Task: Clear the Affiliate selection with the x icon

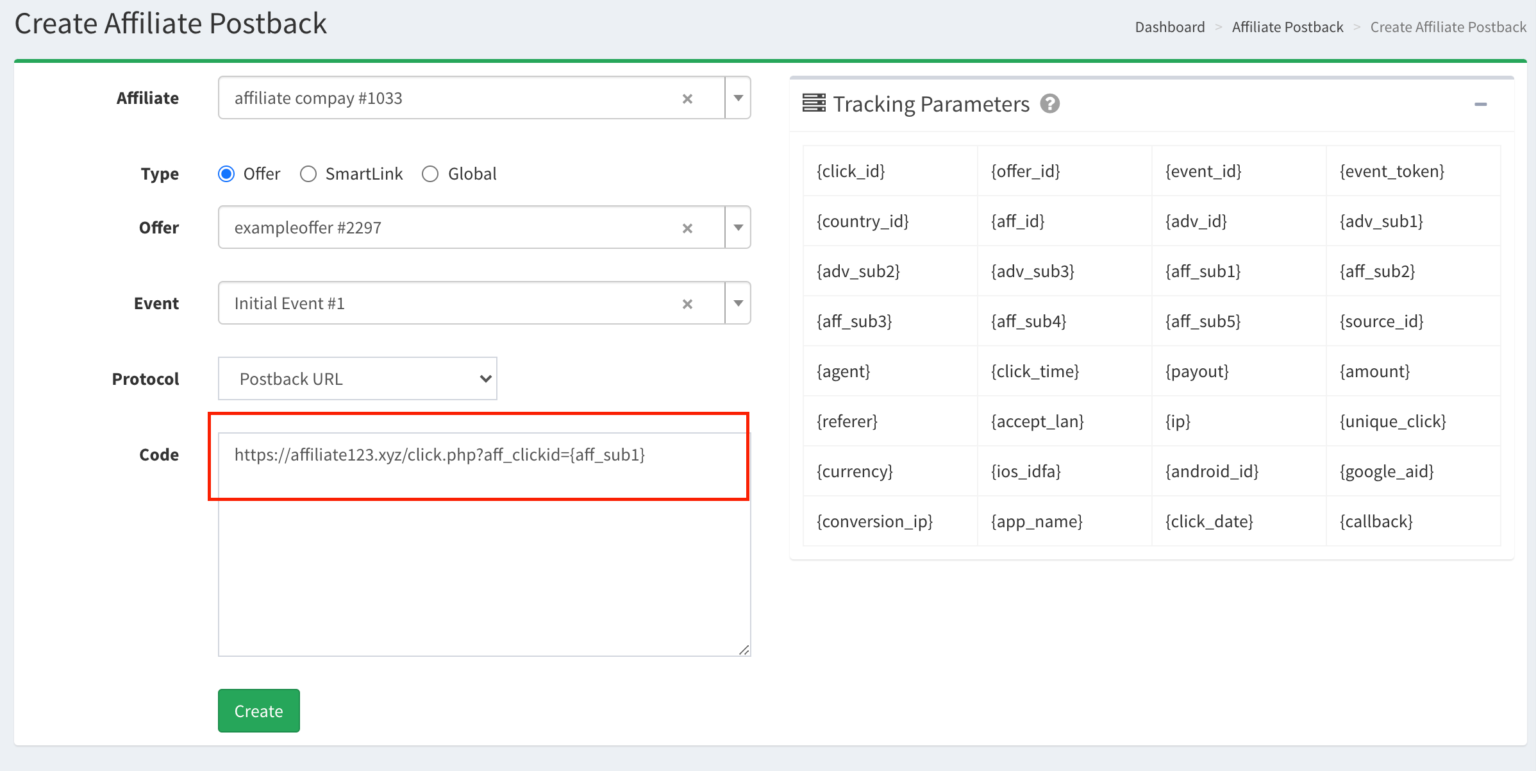Action: click(687, 98)
